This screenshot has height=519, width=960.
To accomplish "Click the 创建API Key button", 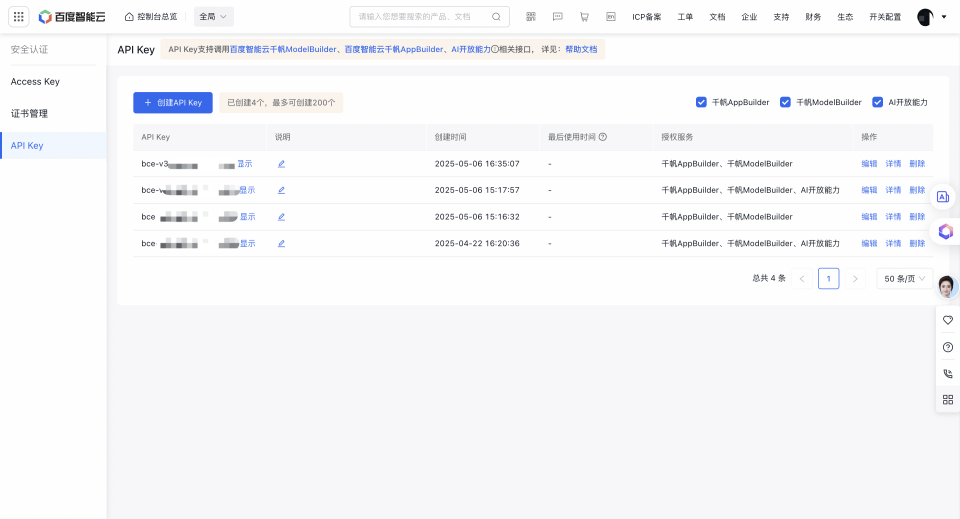I will (x=173, y=103).
